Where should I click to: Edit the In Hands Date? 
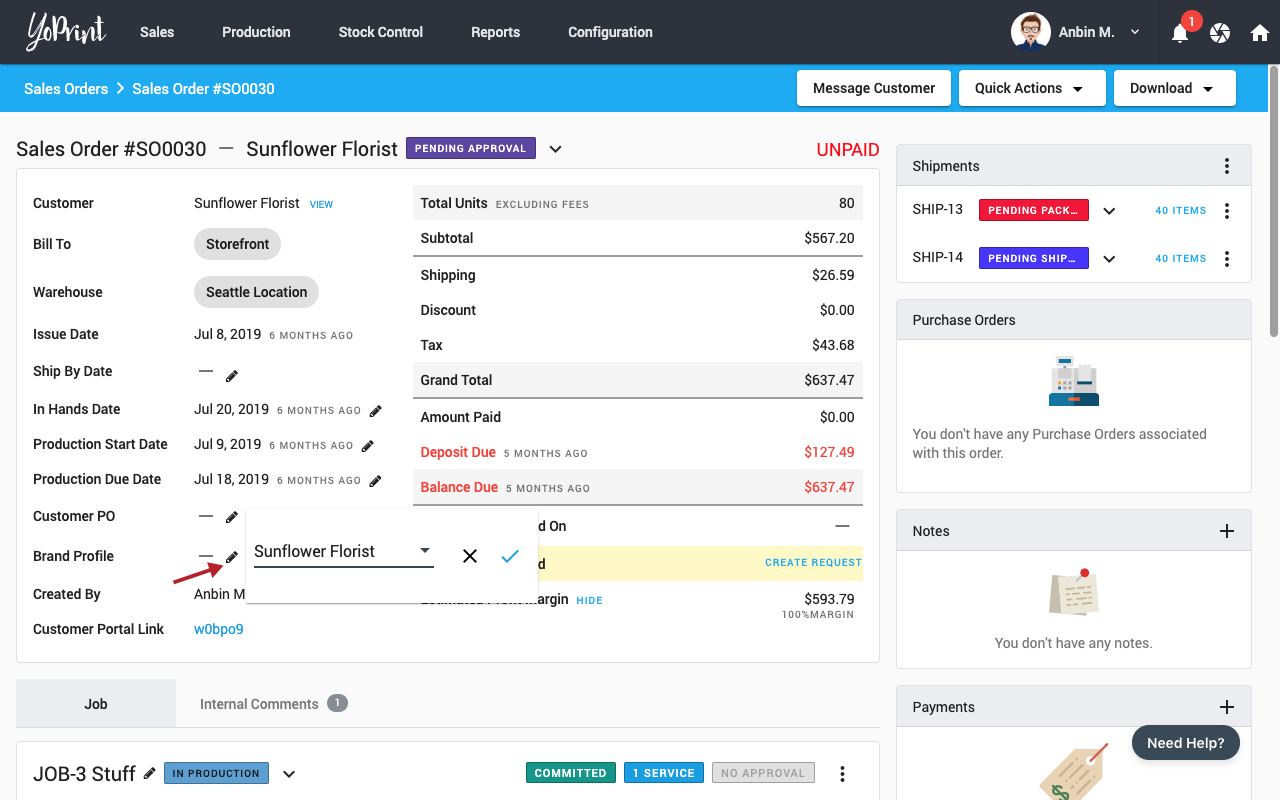point(376,411)
